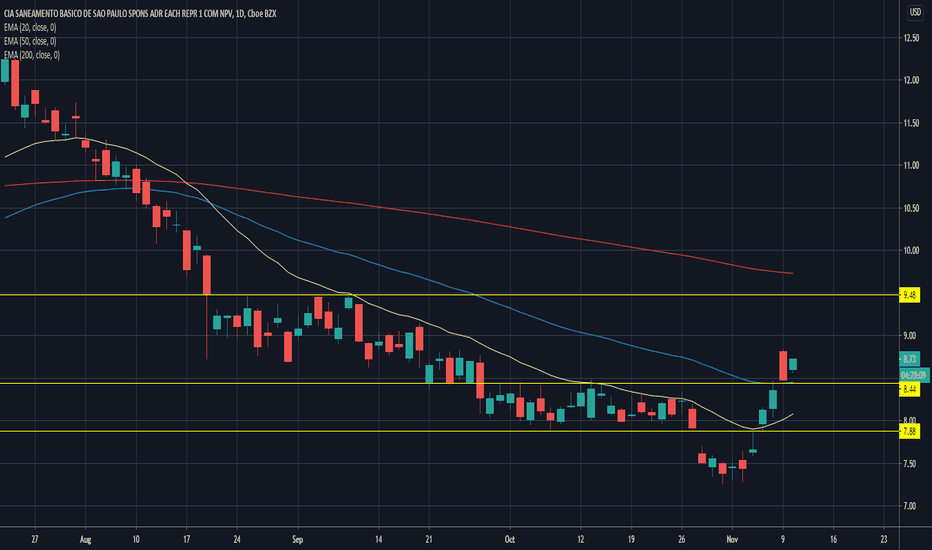Click the yellow 8.44 price label
Image resolution: width=932 pixels, height=550 pixels.
(910, 389)
